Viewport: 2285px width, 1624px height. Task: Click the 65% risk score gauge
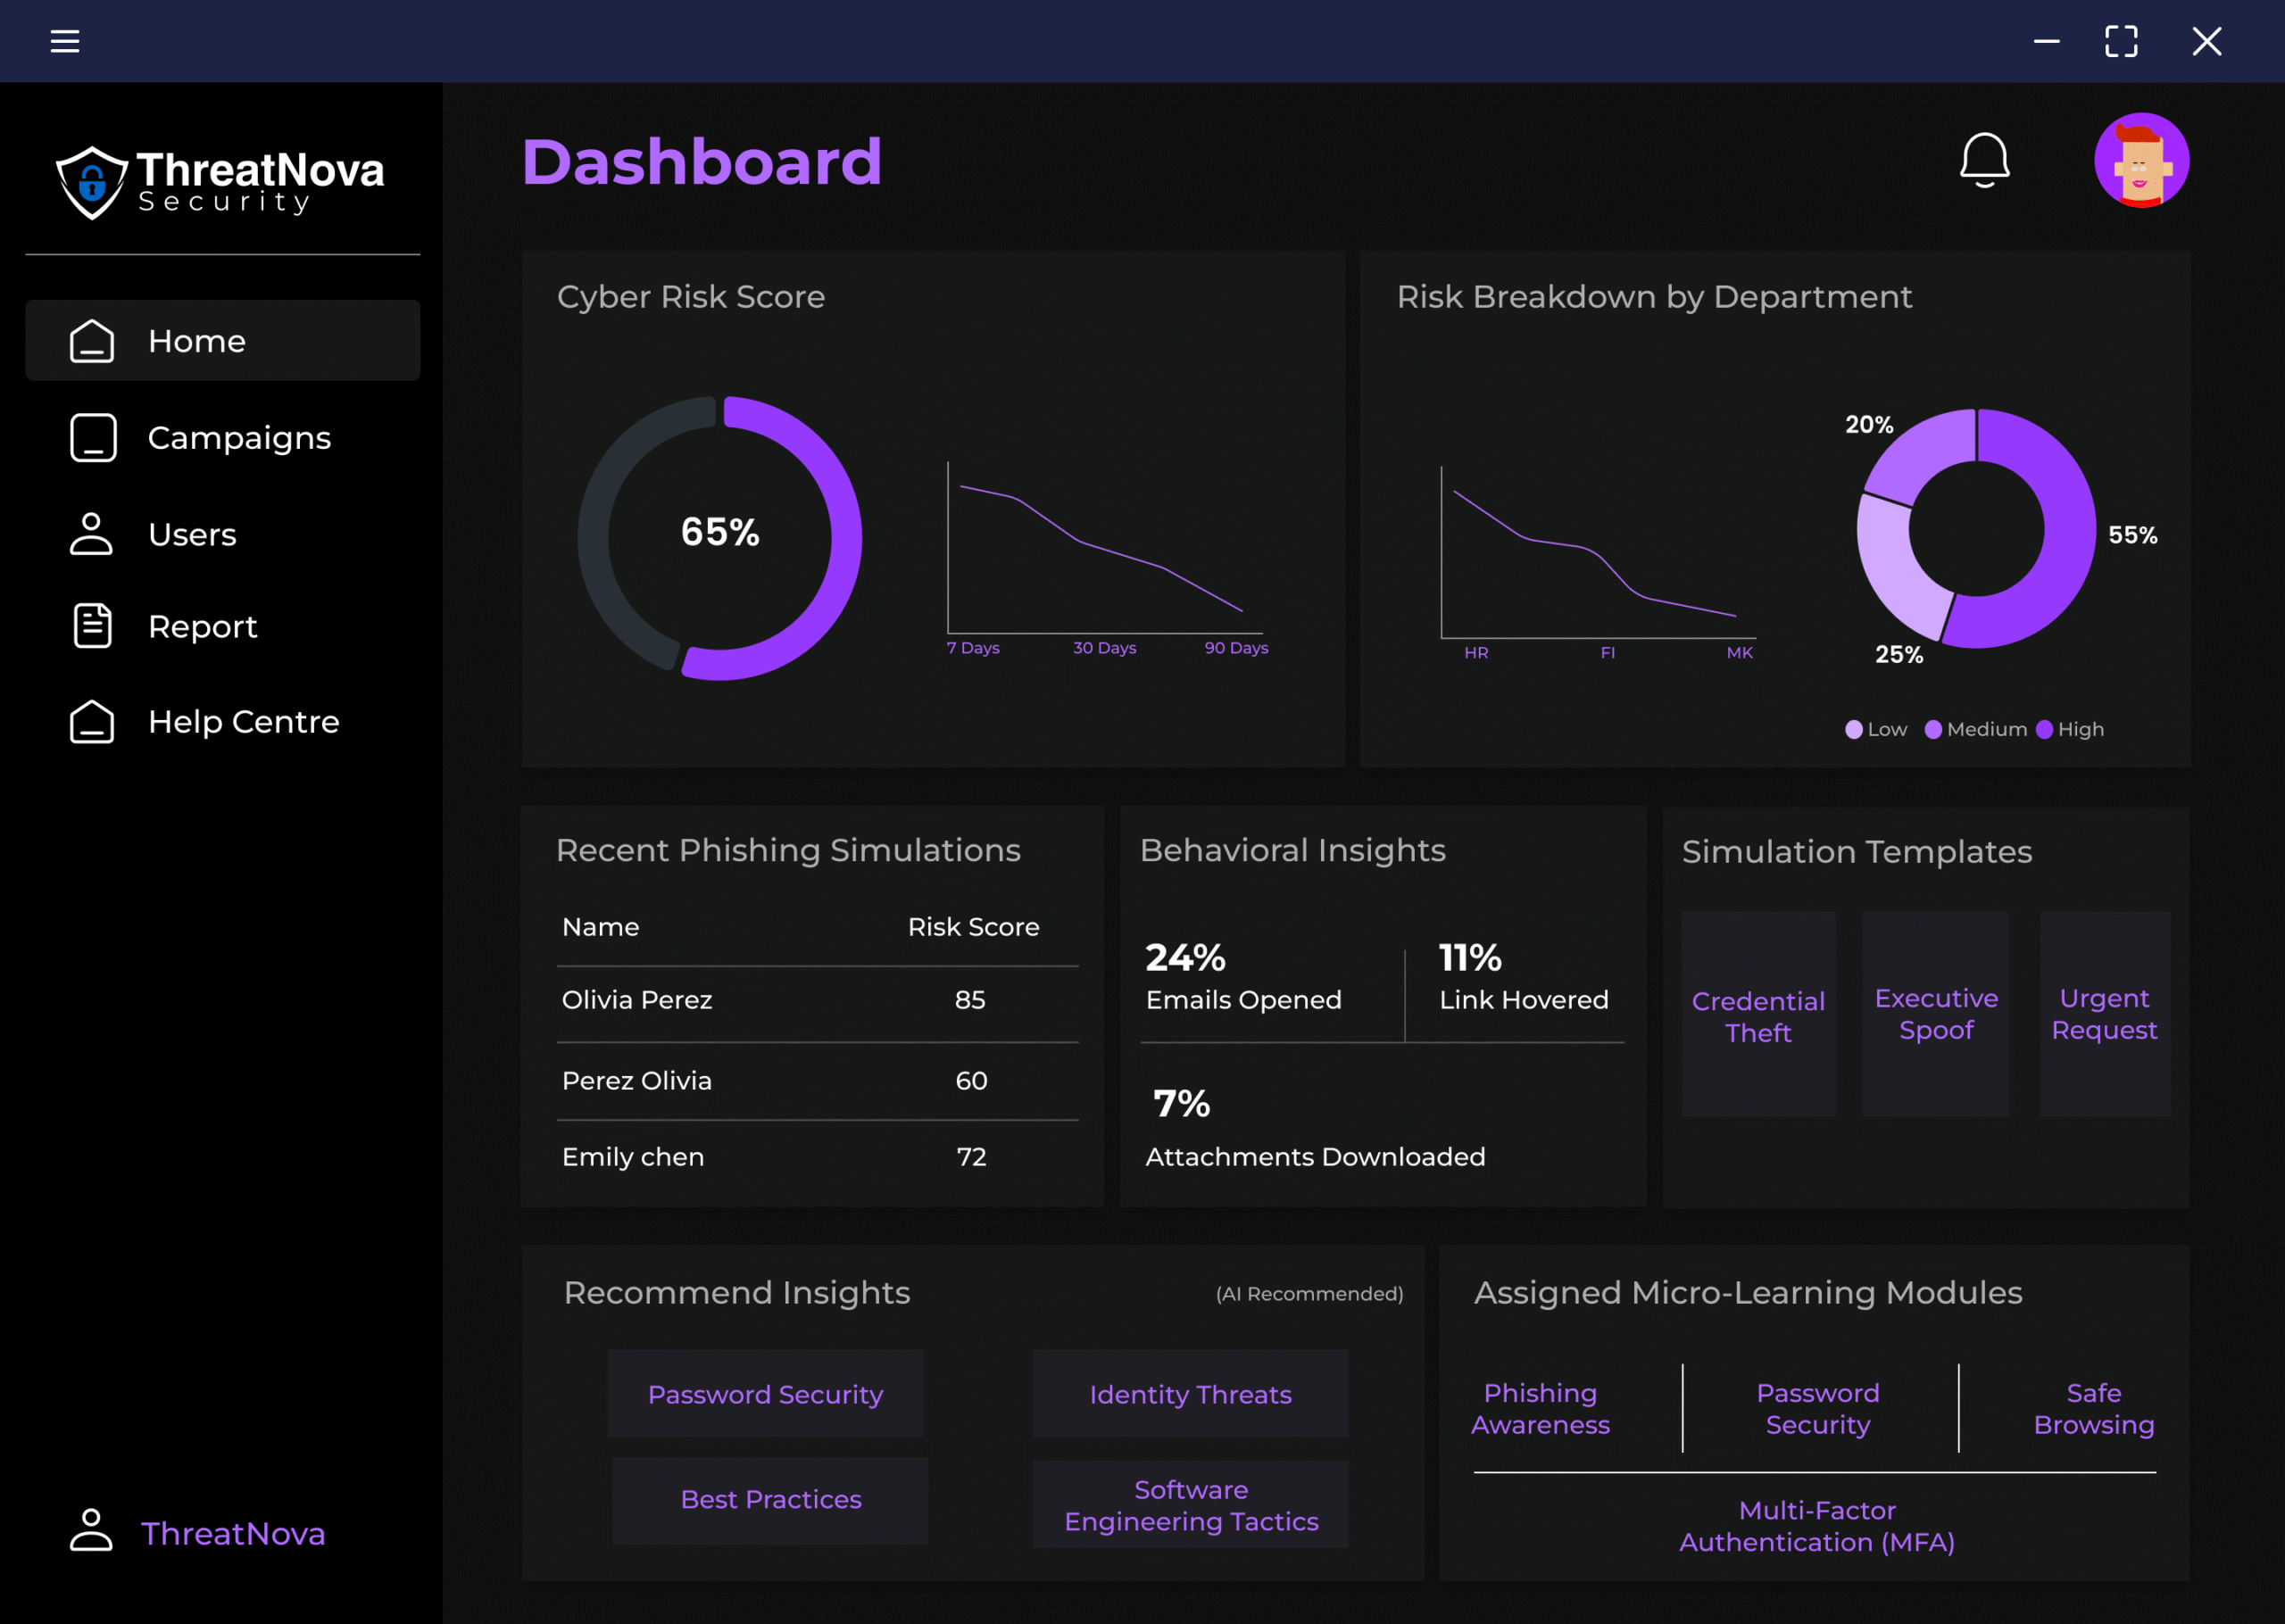click(719, 538)
